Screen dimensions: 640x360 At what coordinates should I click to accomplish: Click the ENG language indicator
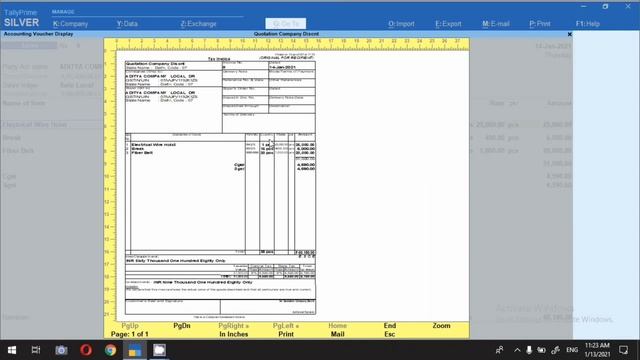click(572, 350)
